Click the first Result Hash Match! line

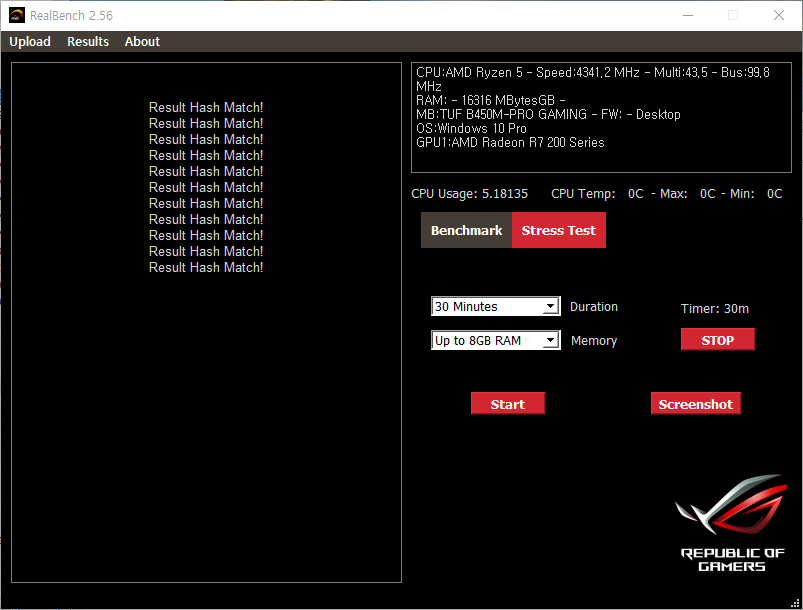click(x=206, y=108)
